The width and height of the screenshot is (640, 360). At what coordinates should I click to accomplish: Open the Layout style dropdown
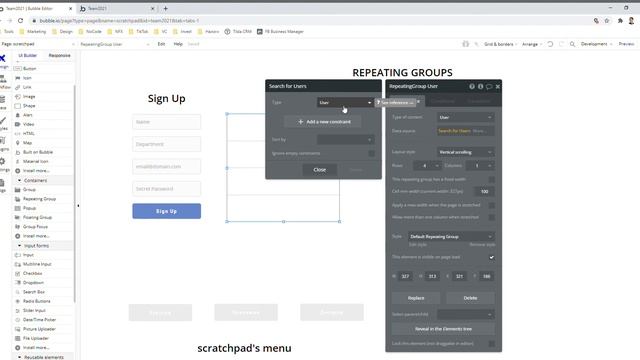pyautogui.click(x=465, y=152)
